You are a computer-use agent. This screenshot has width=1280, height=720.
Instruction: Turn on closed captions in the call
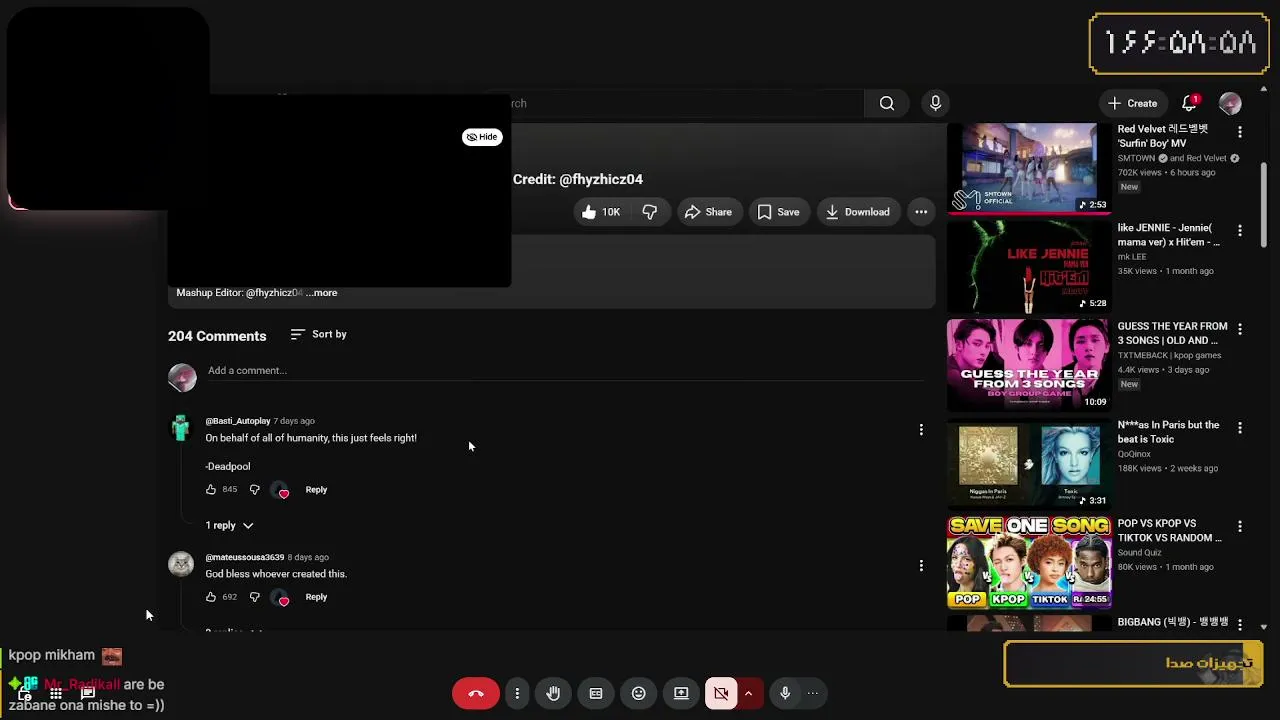(x=596, y=693)
